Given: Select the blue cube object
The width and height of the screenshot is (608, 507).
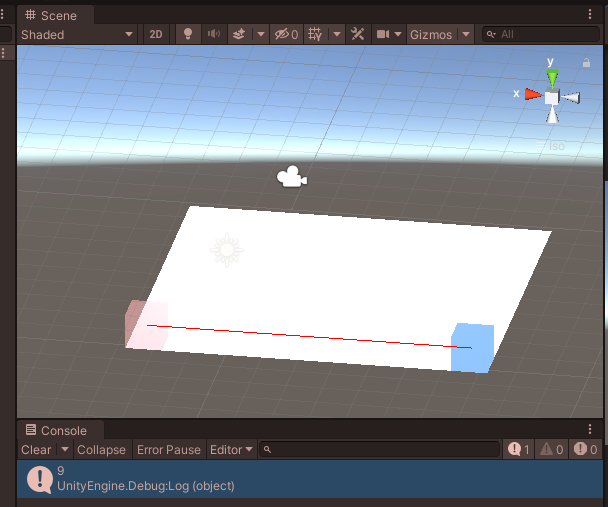Looking at the screenshot, I should click(x=472, y=348).
